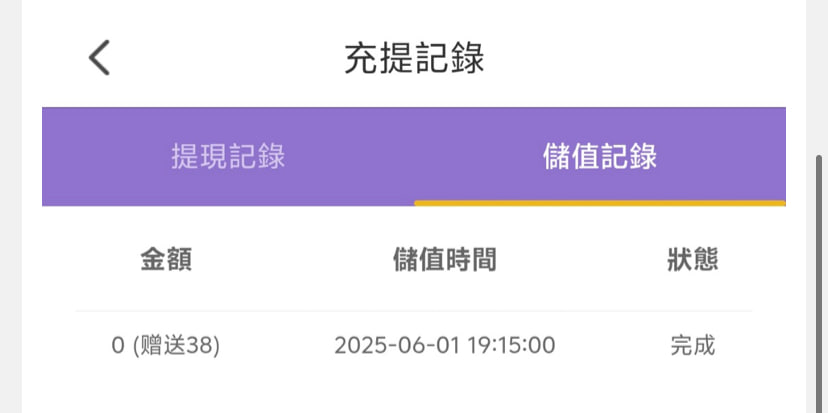
Task: Click the purple bar between the two tabs
Action: 414,157
